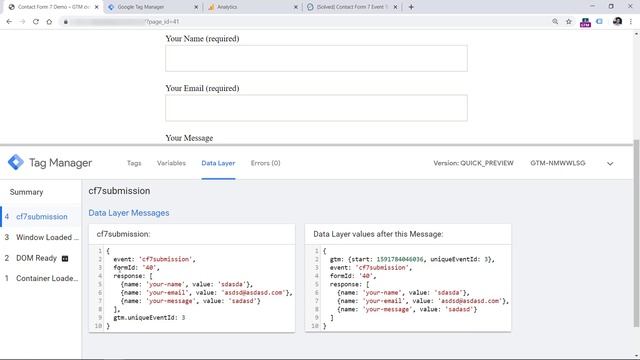Switch to the Analytics browser tab

pyautogui.click(x=251, y=7)
